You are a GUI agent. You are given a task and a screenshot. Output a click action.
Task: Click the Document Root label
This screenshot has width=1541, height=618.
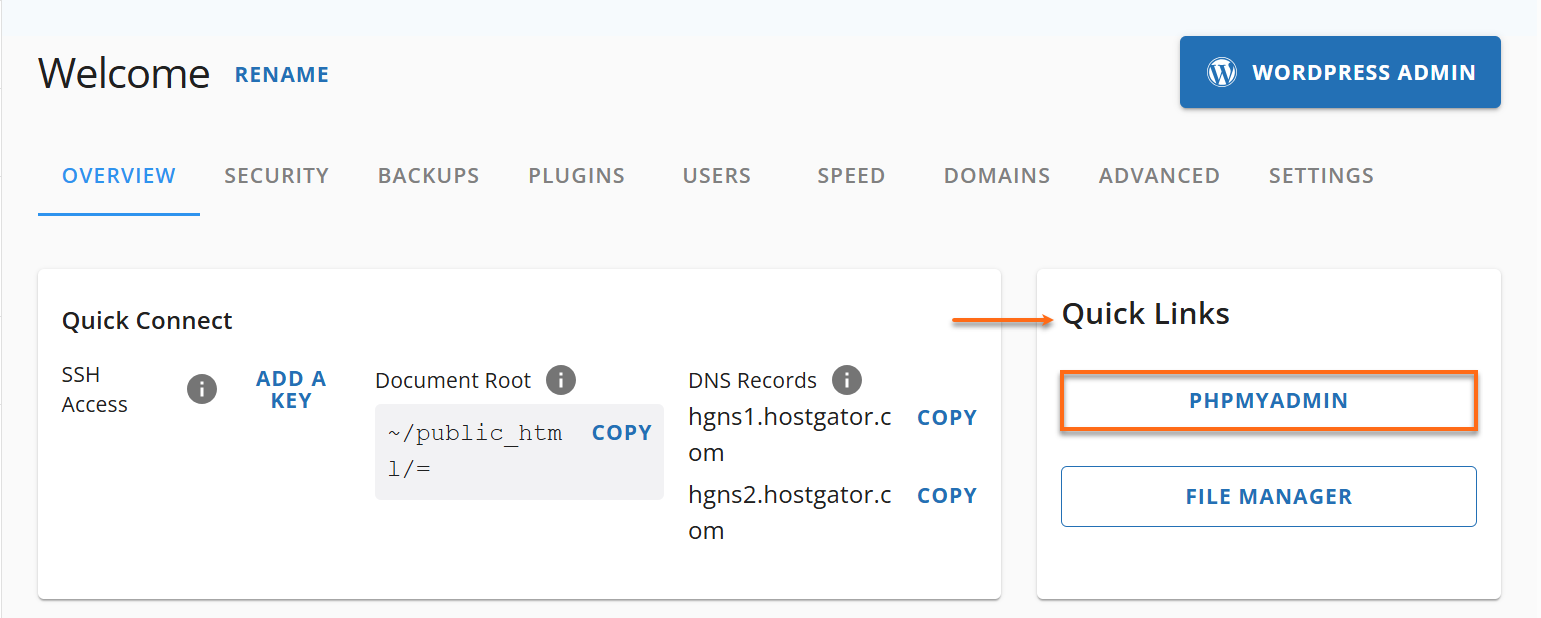point(453,381)
